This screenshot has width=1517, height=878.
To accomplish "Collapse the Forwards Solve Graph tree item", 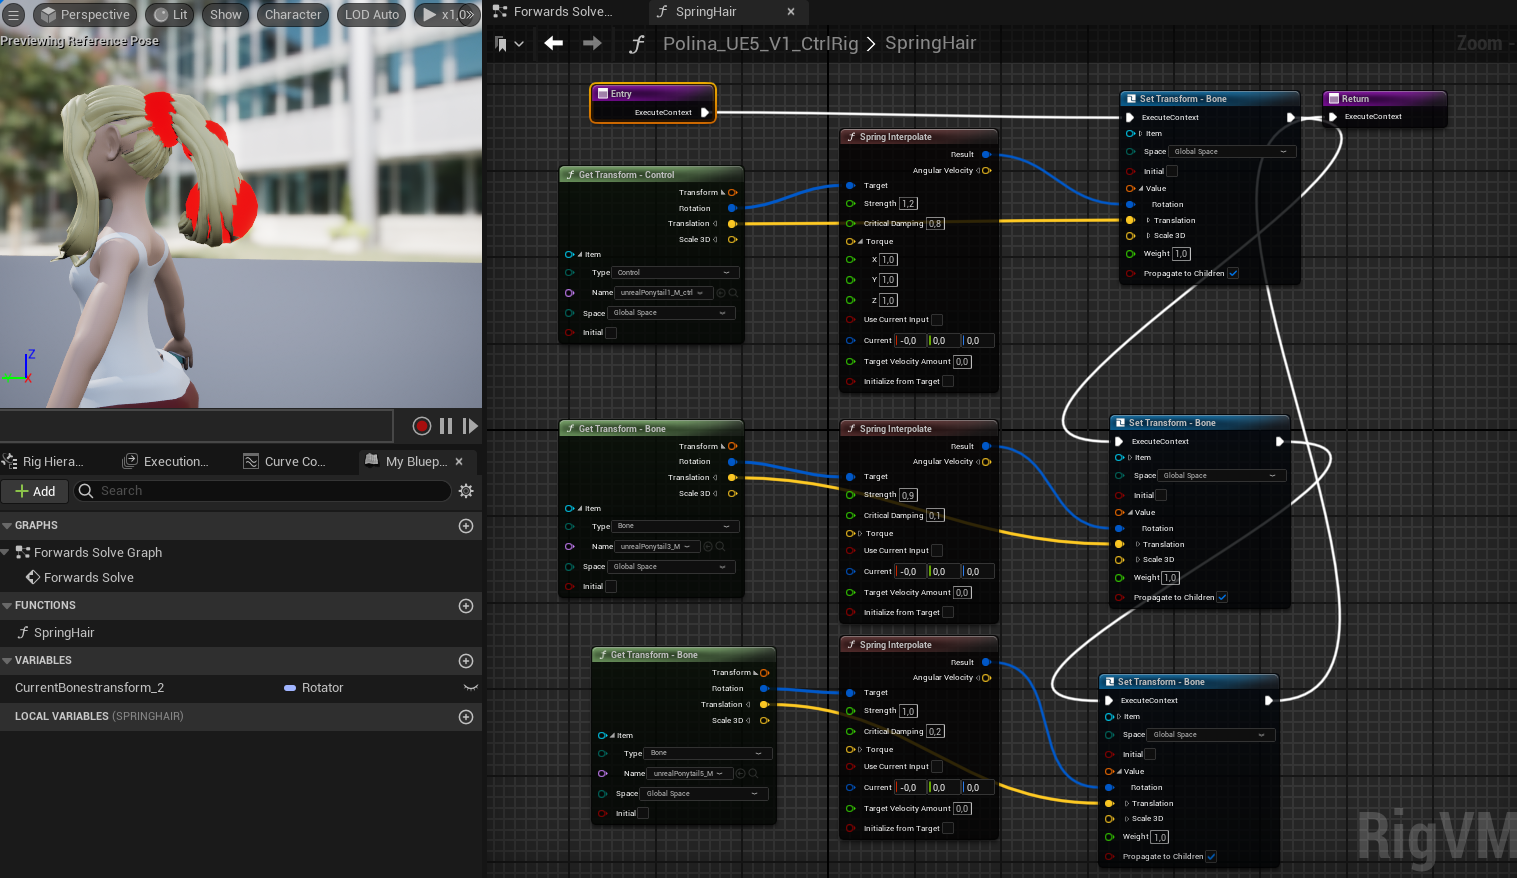I will [6, 552].
